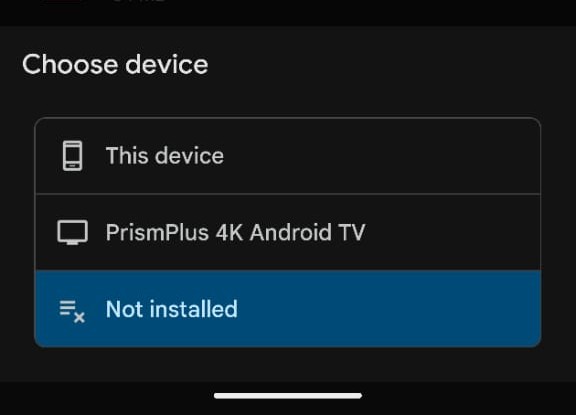The image size is (576, 415).
Task: Click the 'This device' text label
Action: point(165,156)
